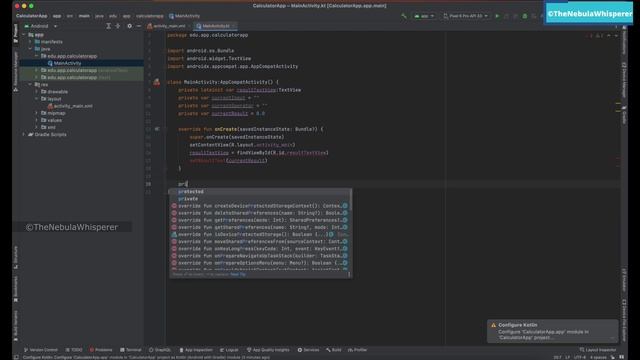Click the completion popup scrollbar

(x=350, y=200)
